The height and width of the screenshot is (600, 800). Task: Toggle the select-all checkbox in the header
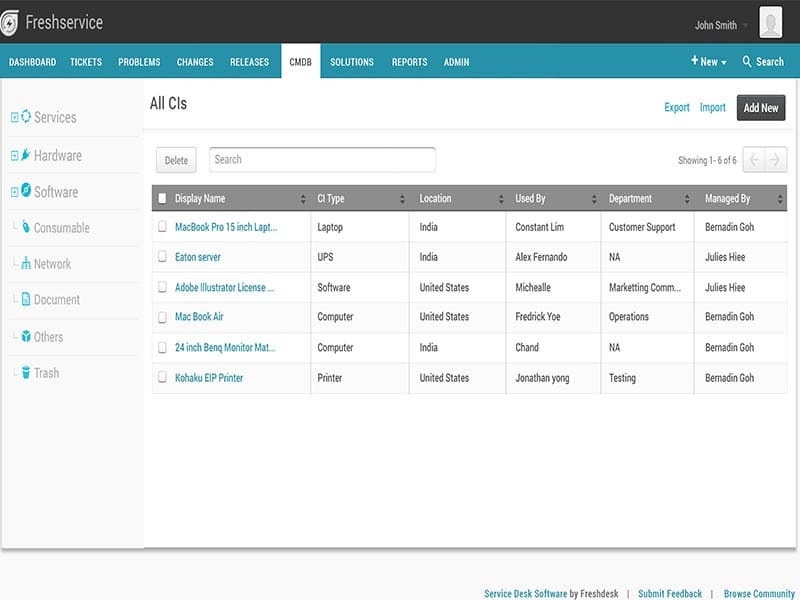point(163,199)
